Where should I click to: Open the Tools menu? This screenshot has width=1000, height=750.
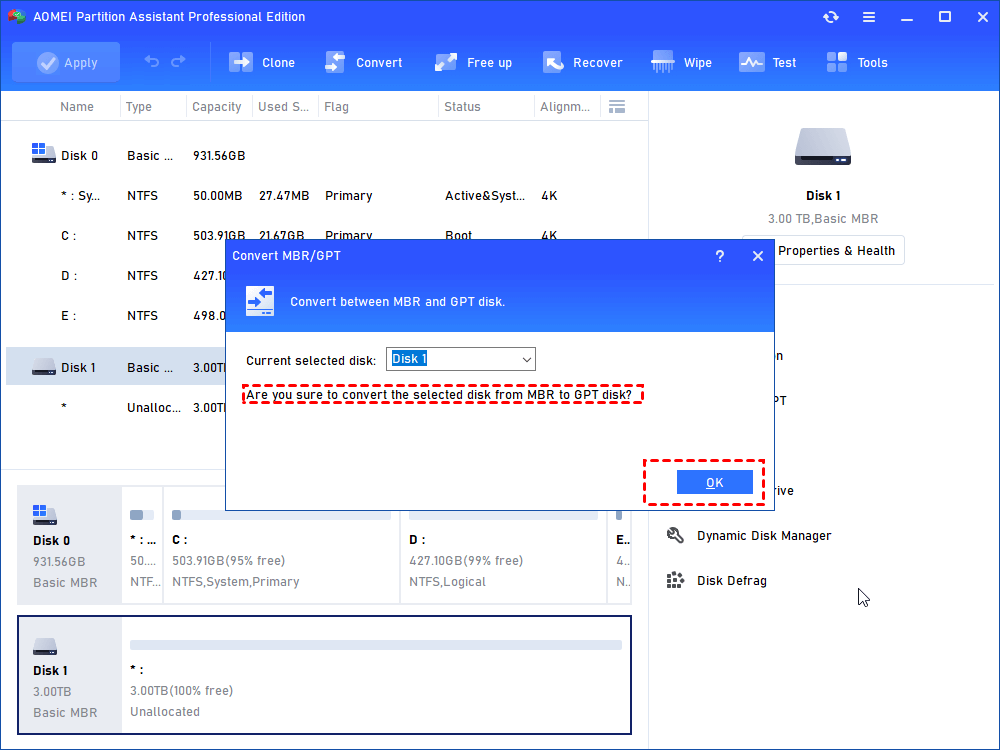click(x=857, y=62)
